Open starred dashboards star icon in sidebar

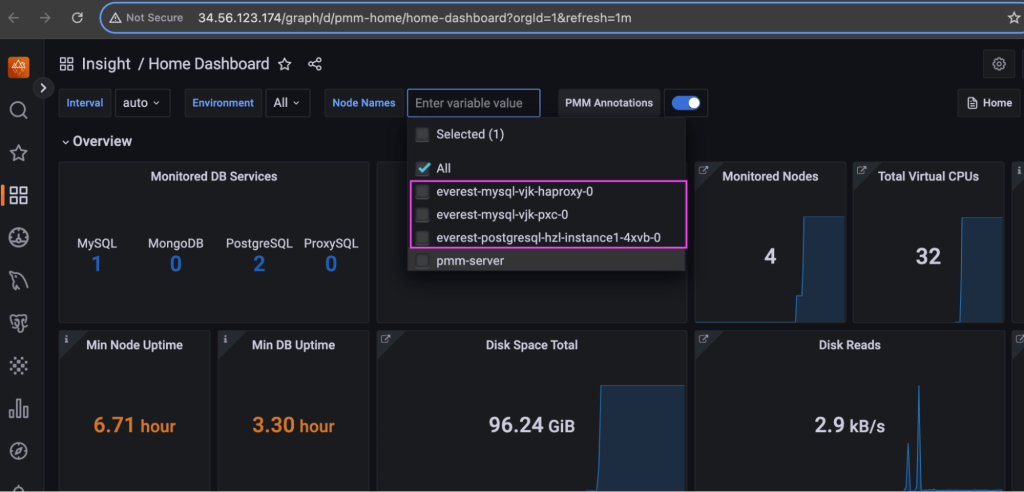(18, 153)
